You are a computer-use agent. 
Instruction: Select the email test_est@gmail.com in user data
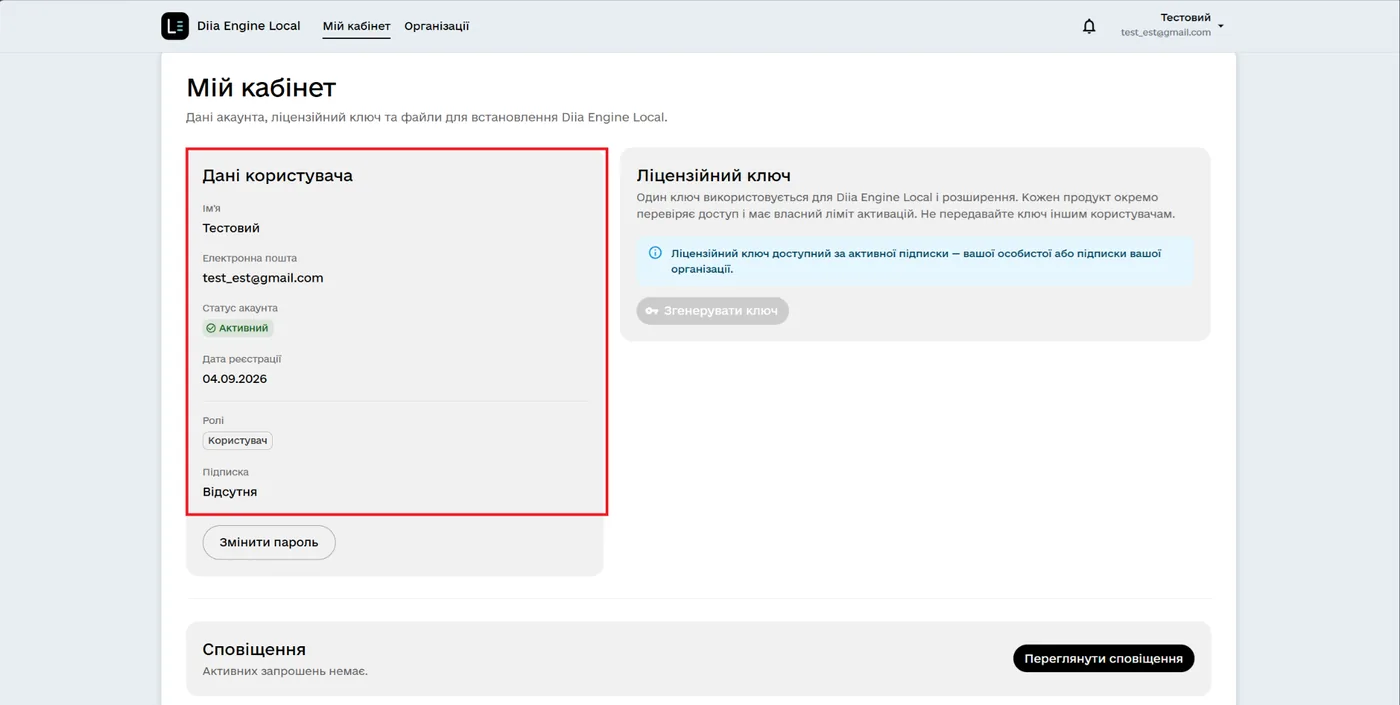click(263, 278)
